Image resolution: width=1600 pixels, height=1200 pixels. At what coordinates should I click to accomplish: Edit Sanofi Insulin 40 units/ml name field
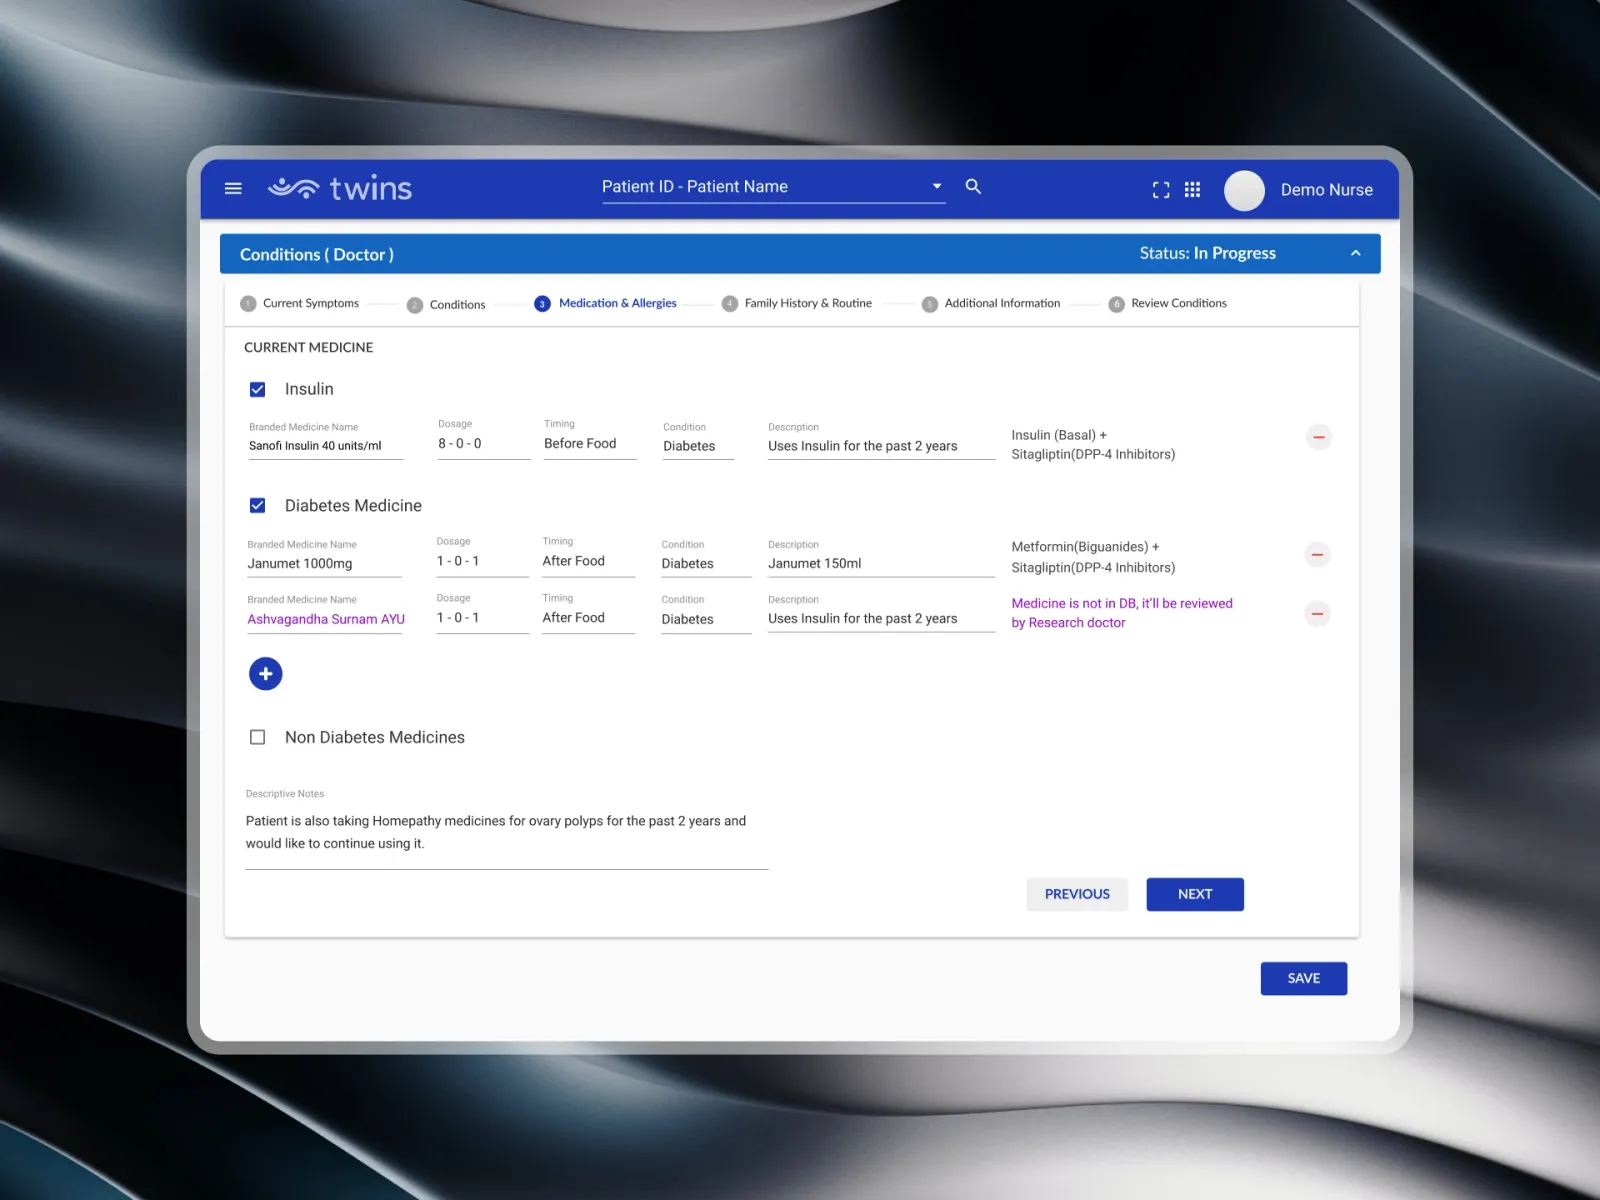point(326,440)
